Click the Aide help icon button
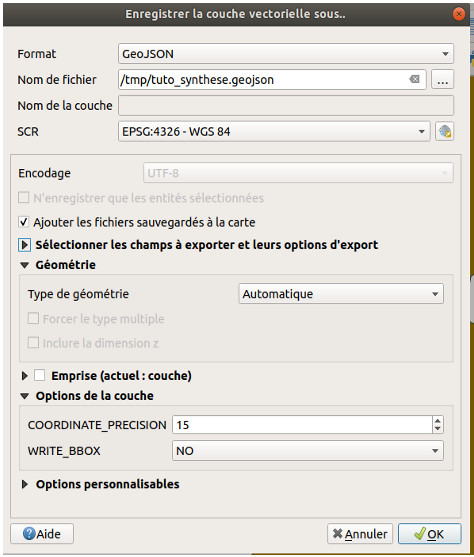474x557 pixels. [x=42, y=534]
